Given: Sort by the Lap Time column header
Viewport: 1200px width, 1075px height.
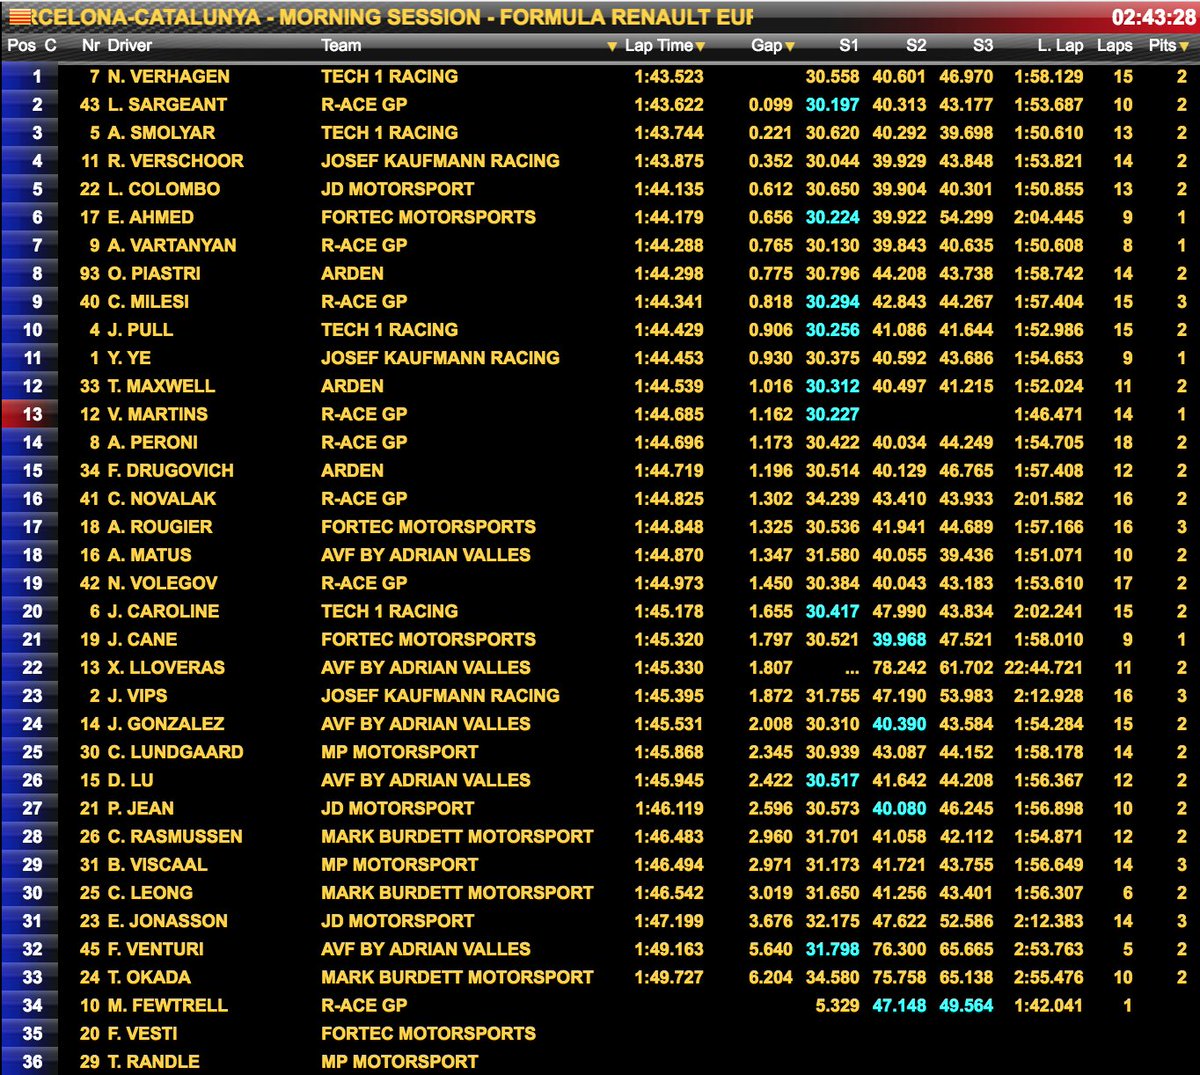Looking at the screenshot, I should 658,45.
